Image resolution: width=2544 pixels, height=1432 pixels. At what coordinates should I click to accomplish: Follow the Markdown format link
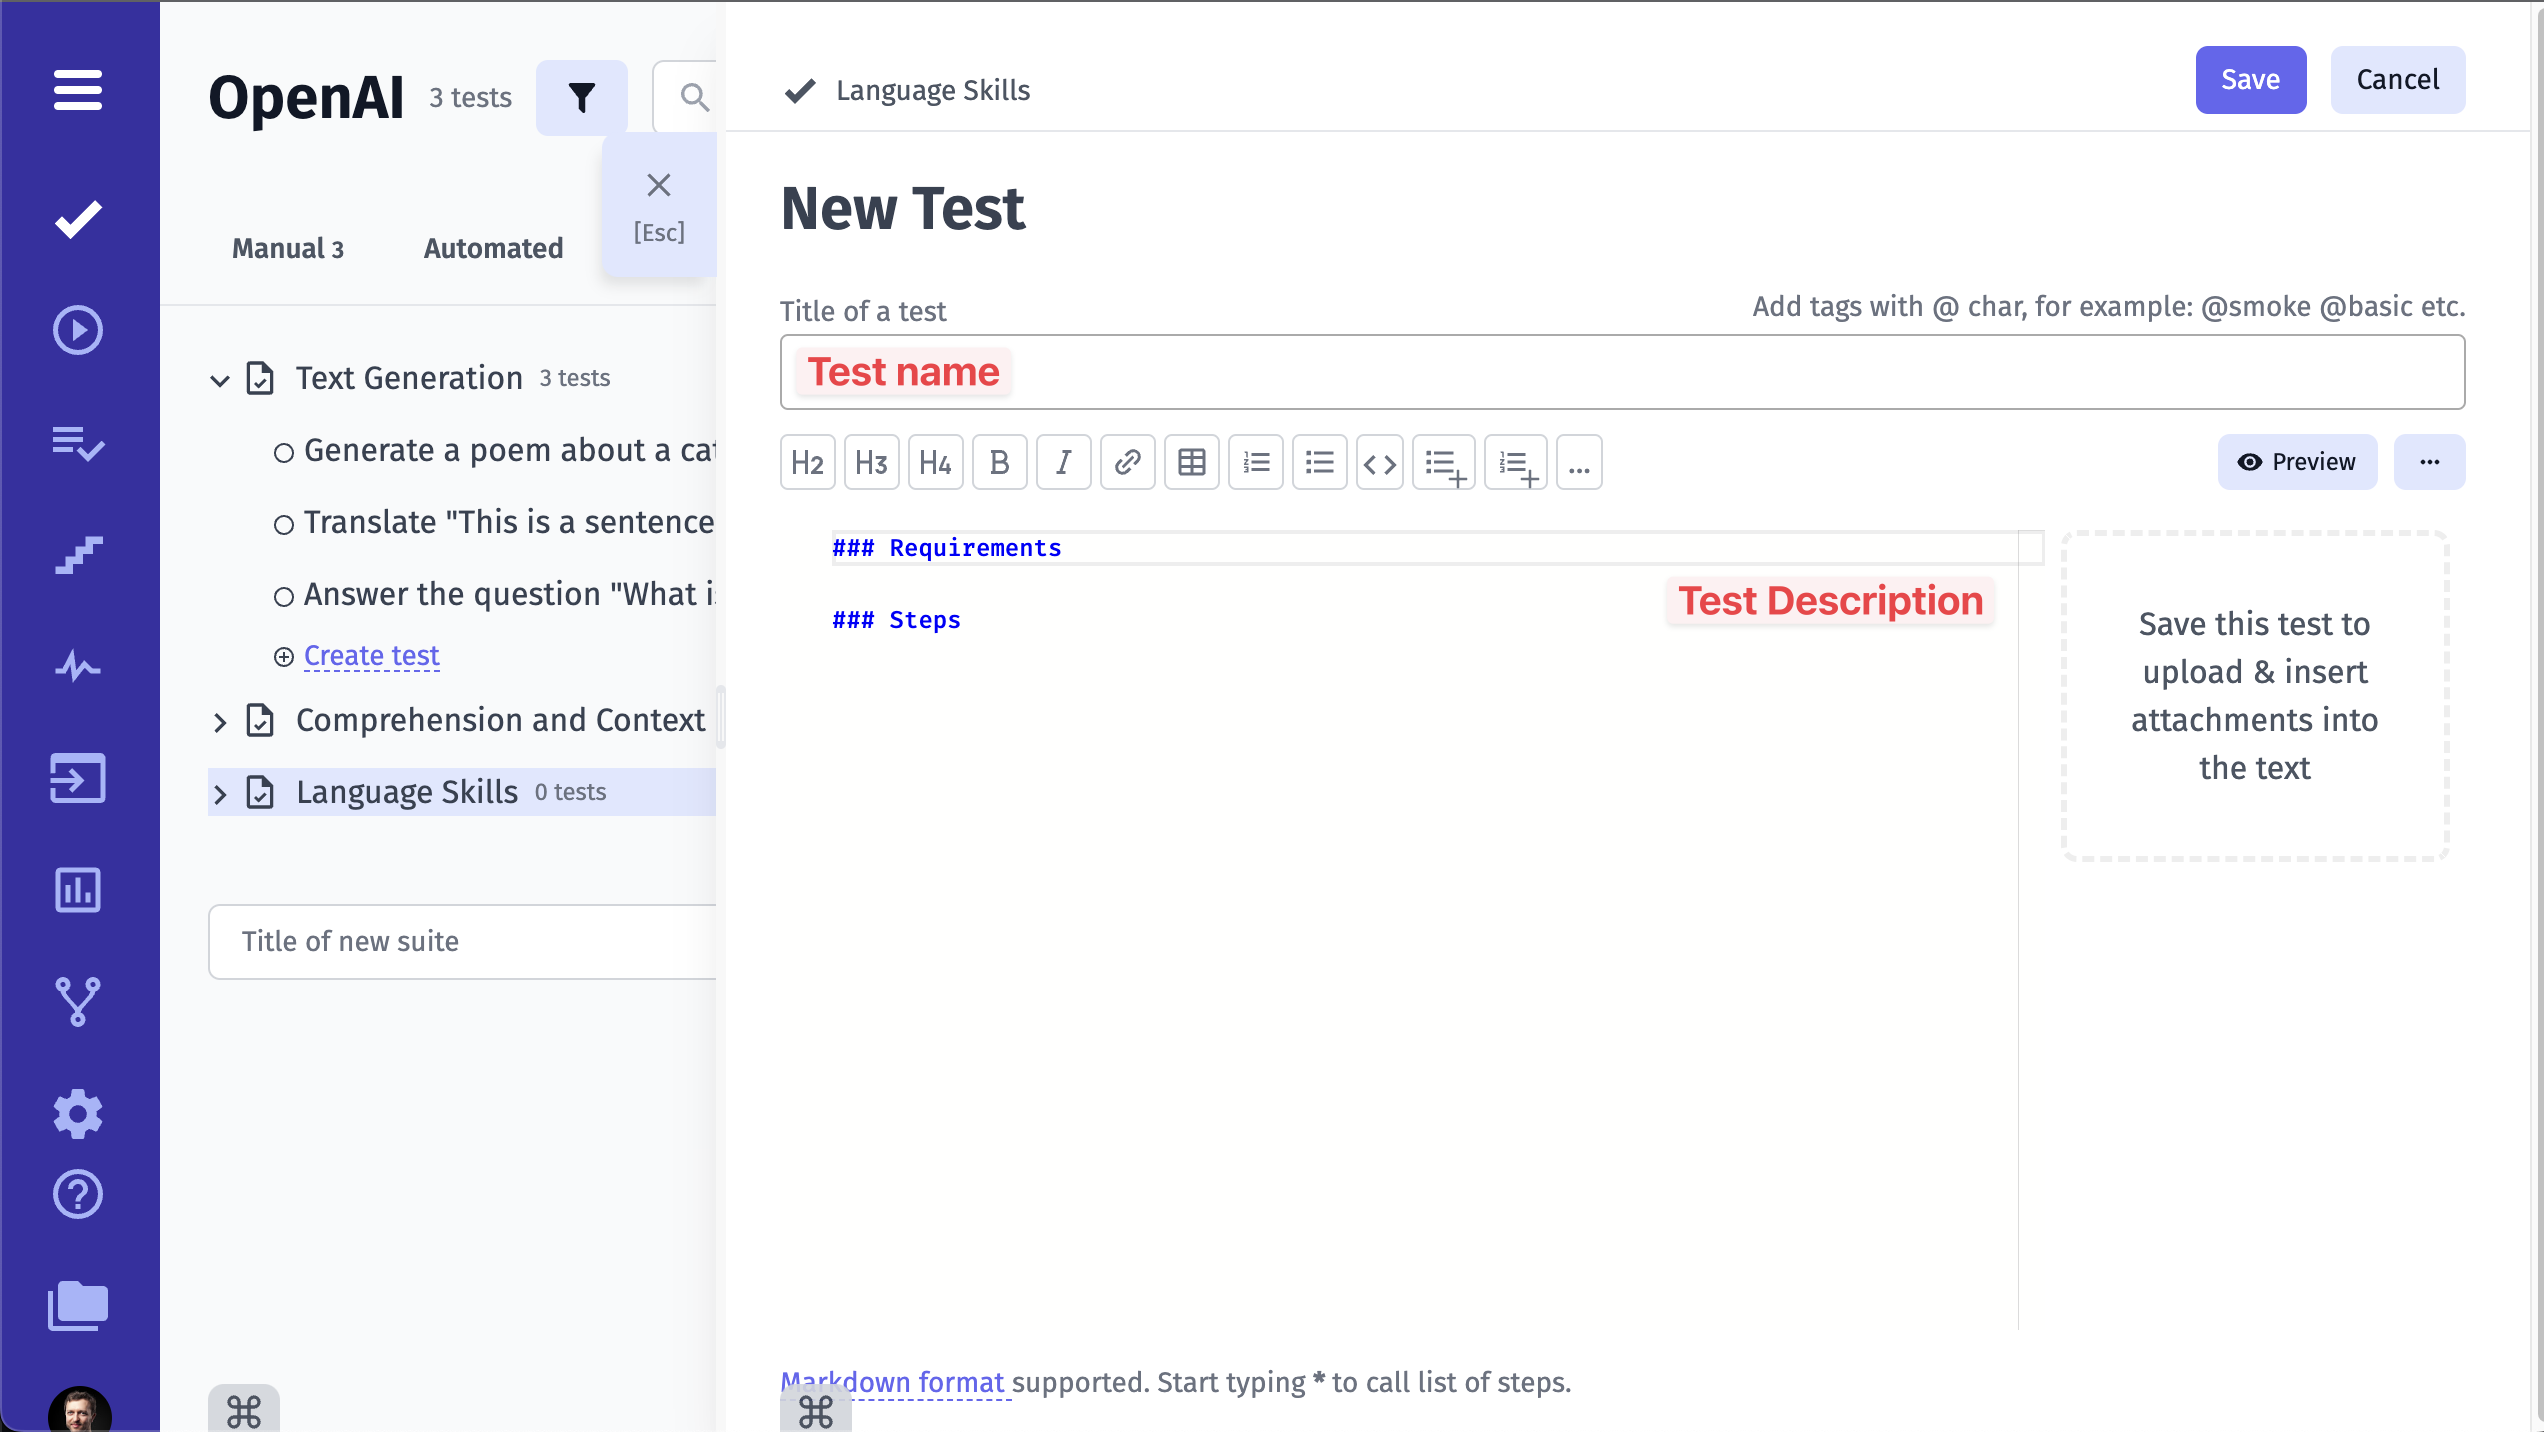coord(891,1382)
